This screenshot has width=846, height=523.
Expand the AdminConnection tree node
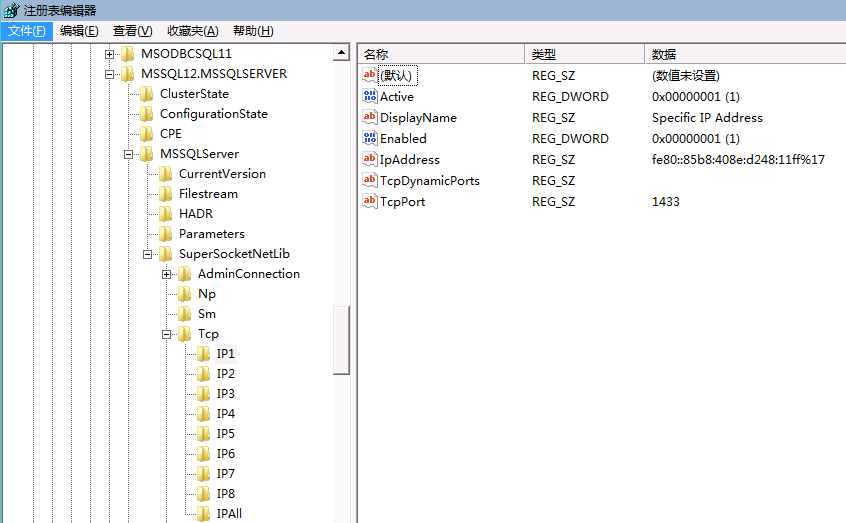coord(167,274)
